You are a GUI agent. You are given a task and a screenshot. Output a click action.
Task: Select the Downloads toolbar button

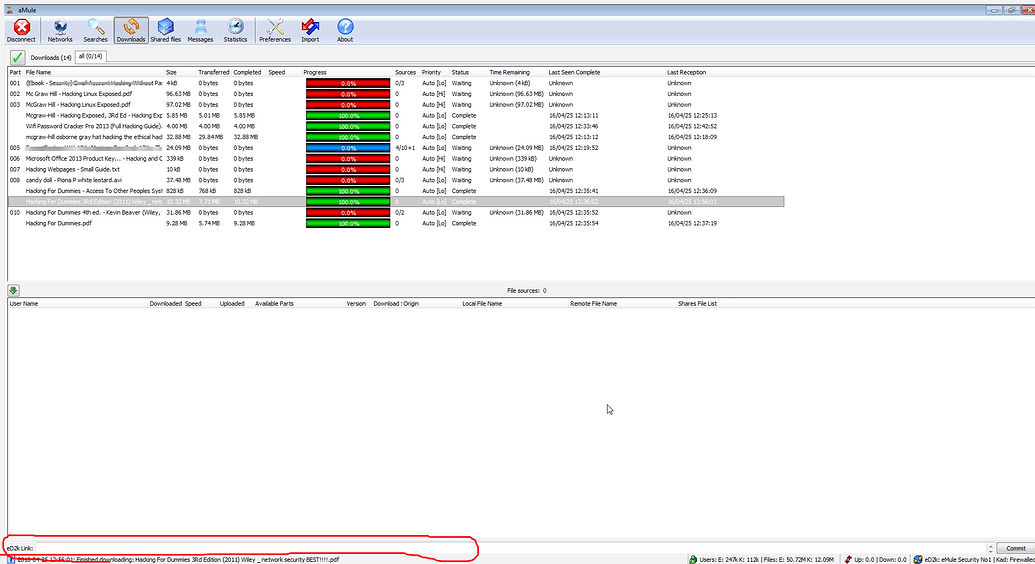130,30
